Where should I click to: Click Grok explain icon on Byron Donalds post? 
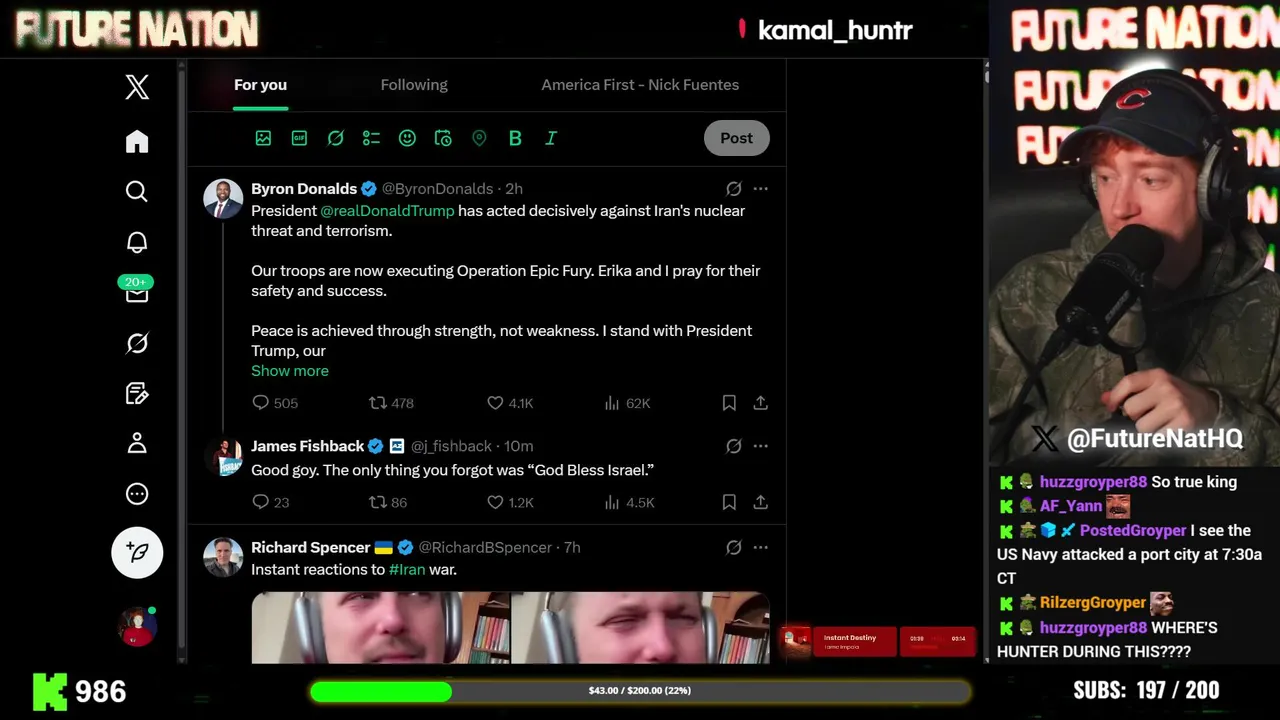coord(733,188)
